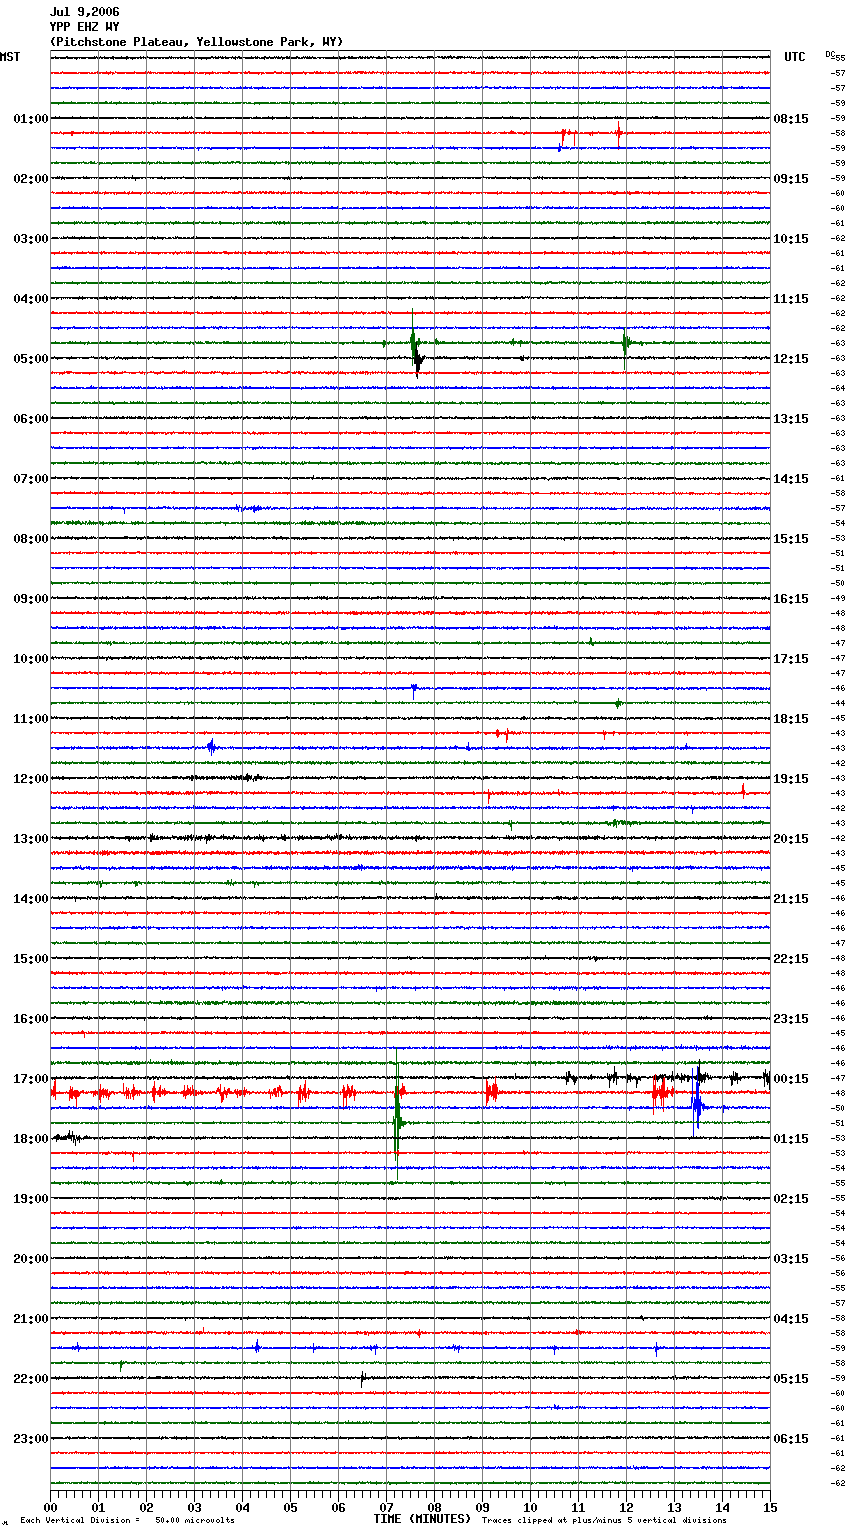Select the "04:00" MST row label

point(31,299)
